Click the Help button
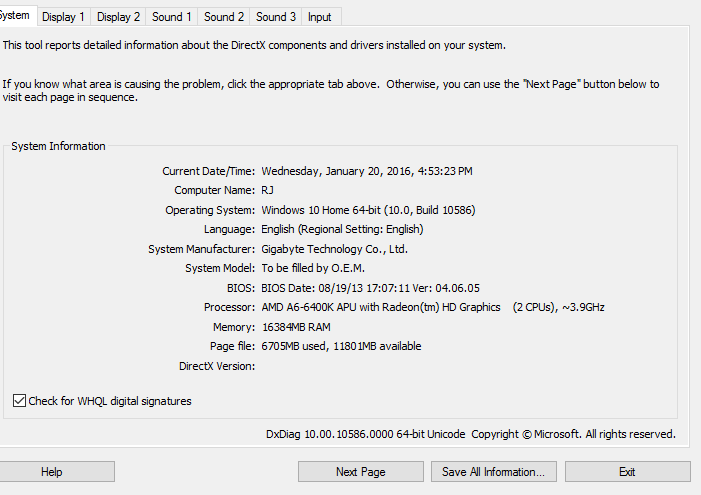Screen dimensions: 701x495 coord(52,472)
